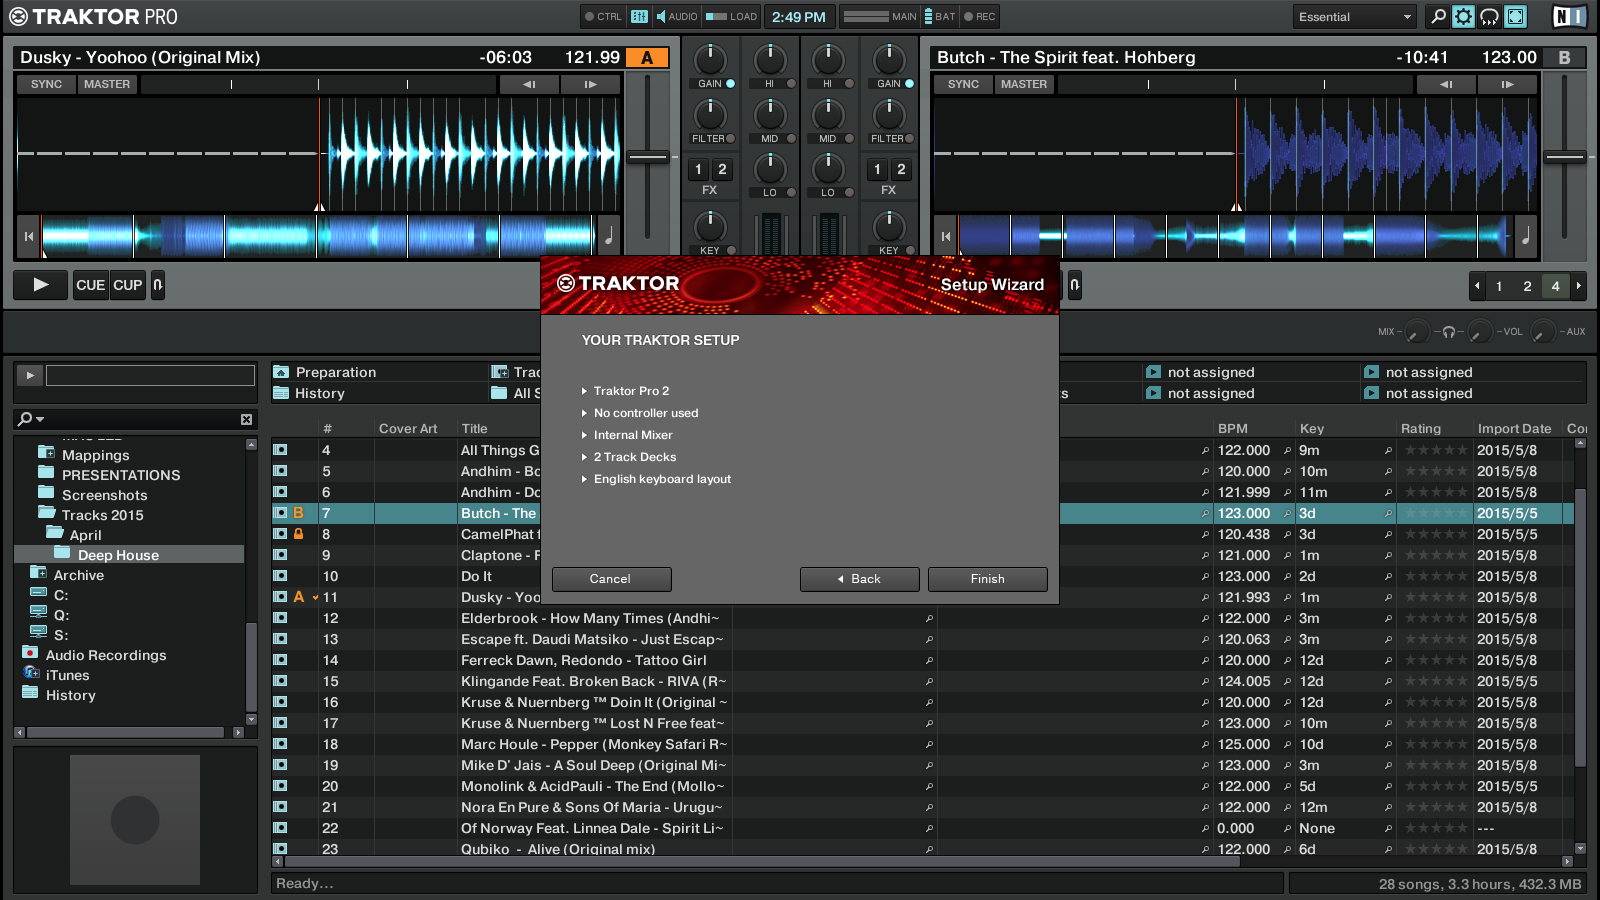The height and width of the screenshot is (900, 1600).
Task: Toggle MASTER on Deck A
Action: click(107, 84)
